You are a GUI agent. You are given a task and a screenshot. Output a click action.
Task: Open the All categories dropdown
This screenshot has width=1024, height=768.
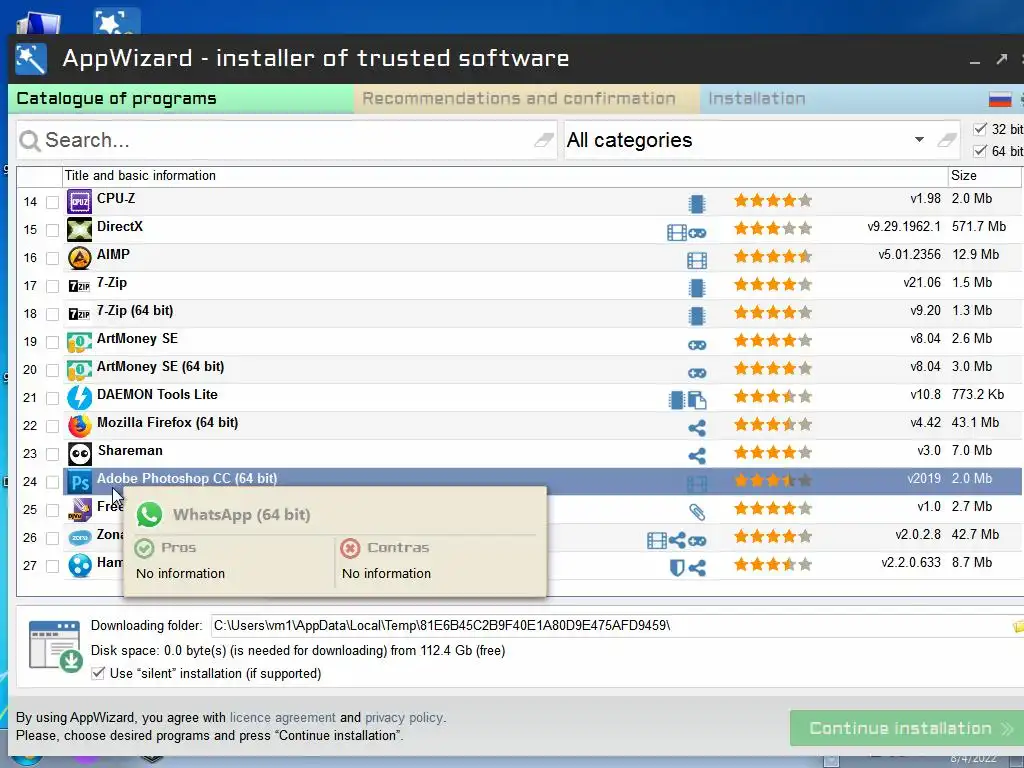click(x=919, y=140)
